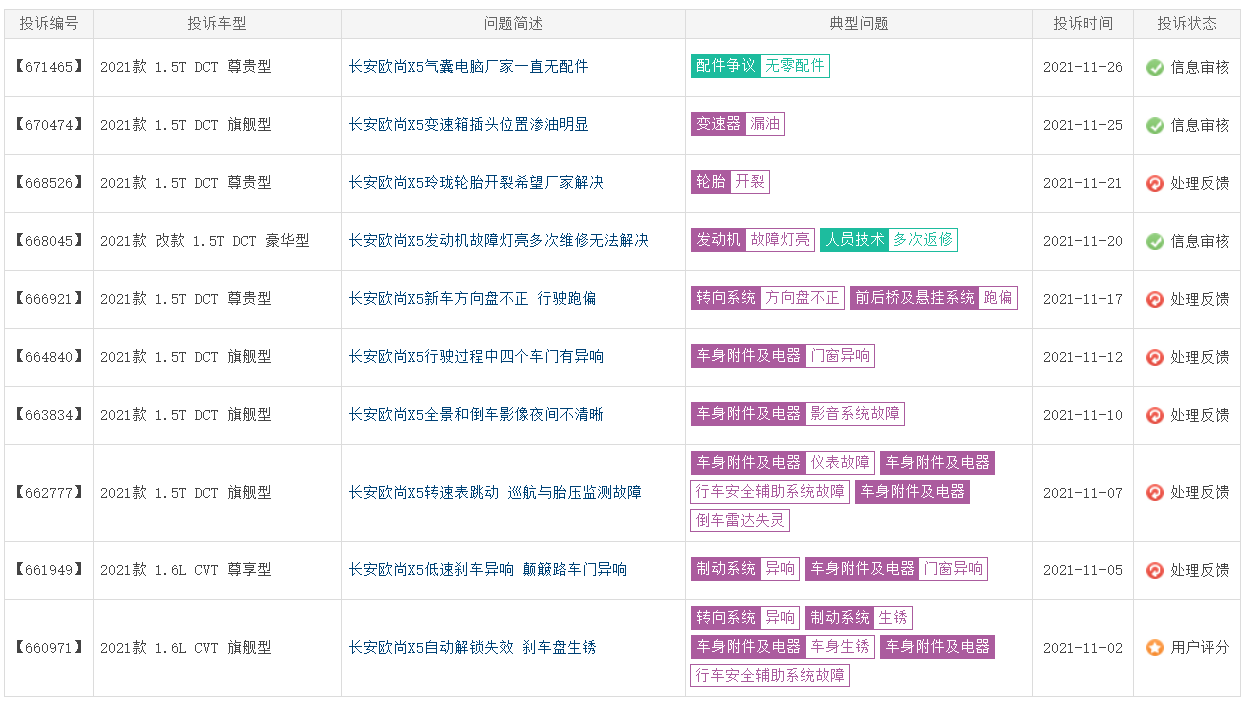The height and width of the screenshot is (704, 1244).
Task: Click red feedback icon in row 663834
Action: (1155, 415)
